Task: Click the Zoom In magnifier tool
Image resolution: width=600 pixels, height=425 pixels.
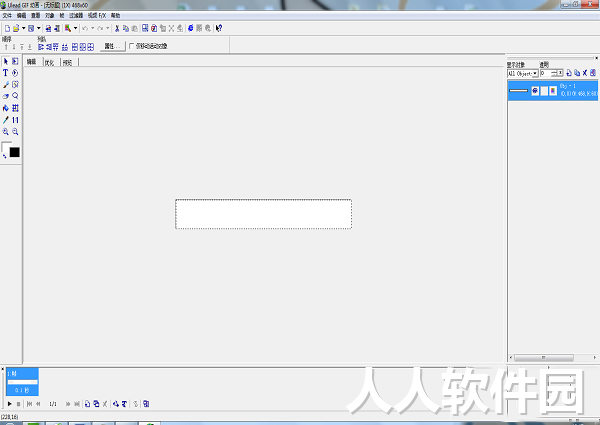Action: [x=6, y=132]
